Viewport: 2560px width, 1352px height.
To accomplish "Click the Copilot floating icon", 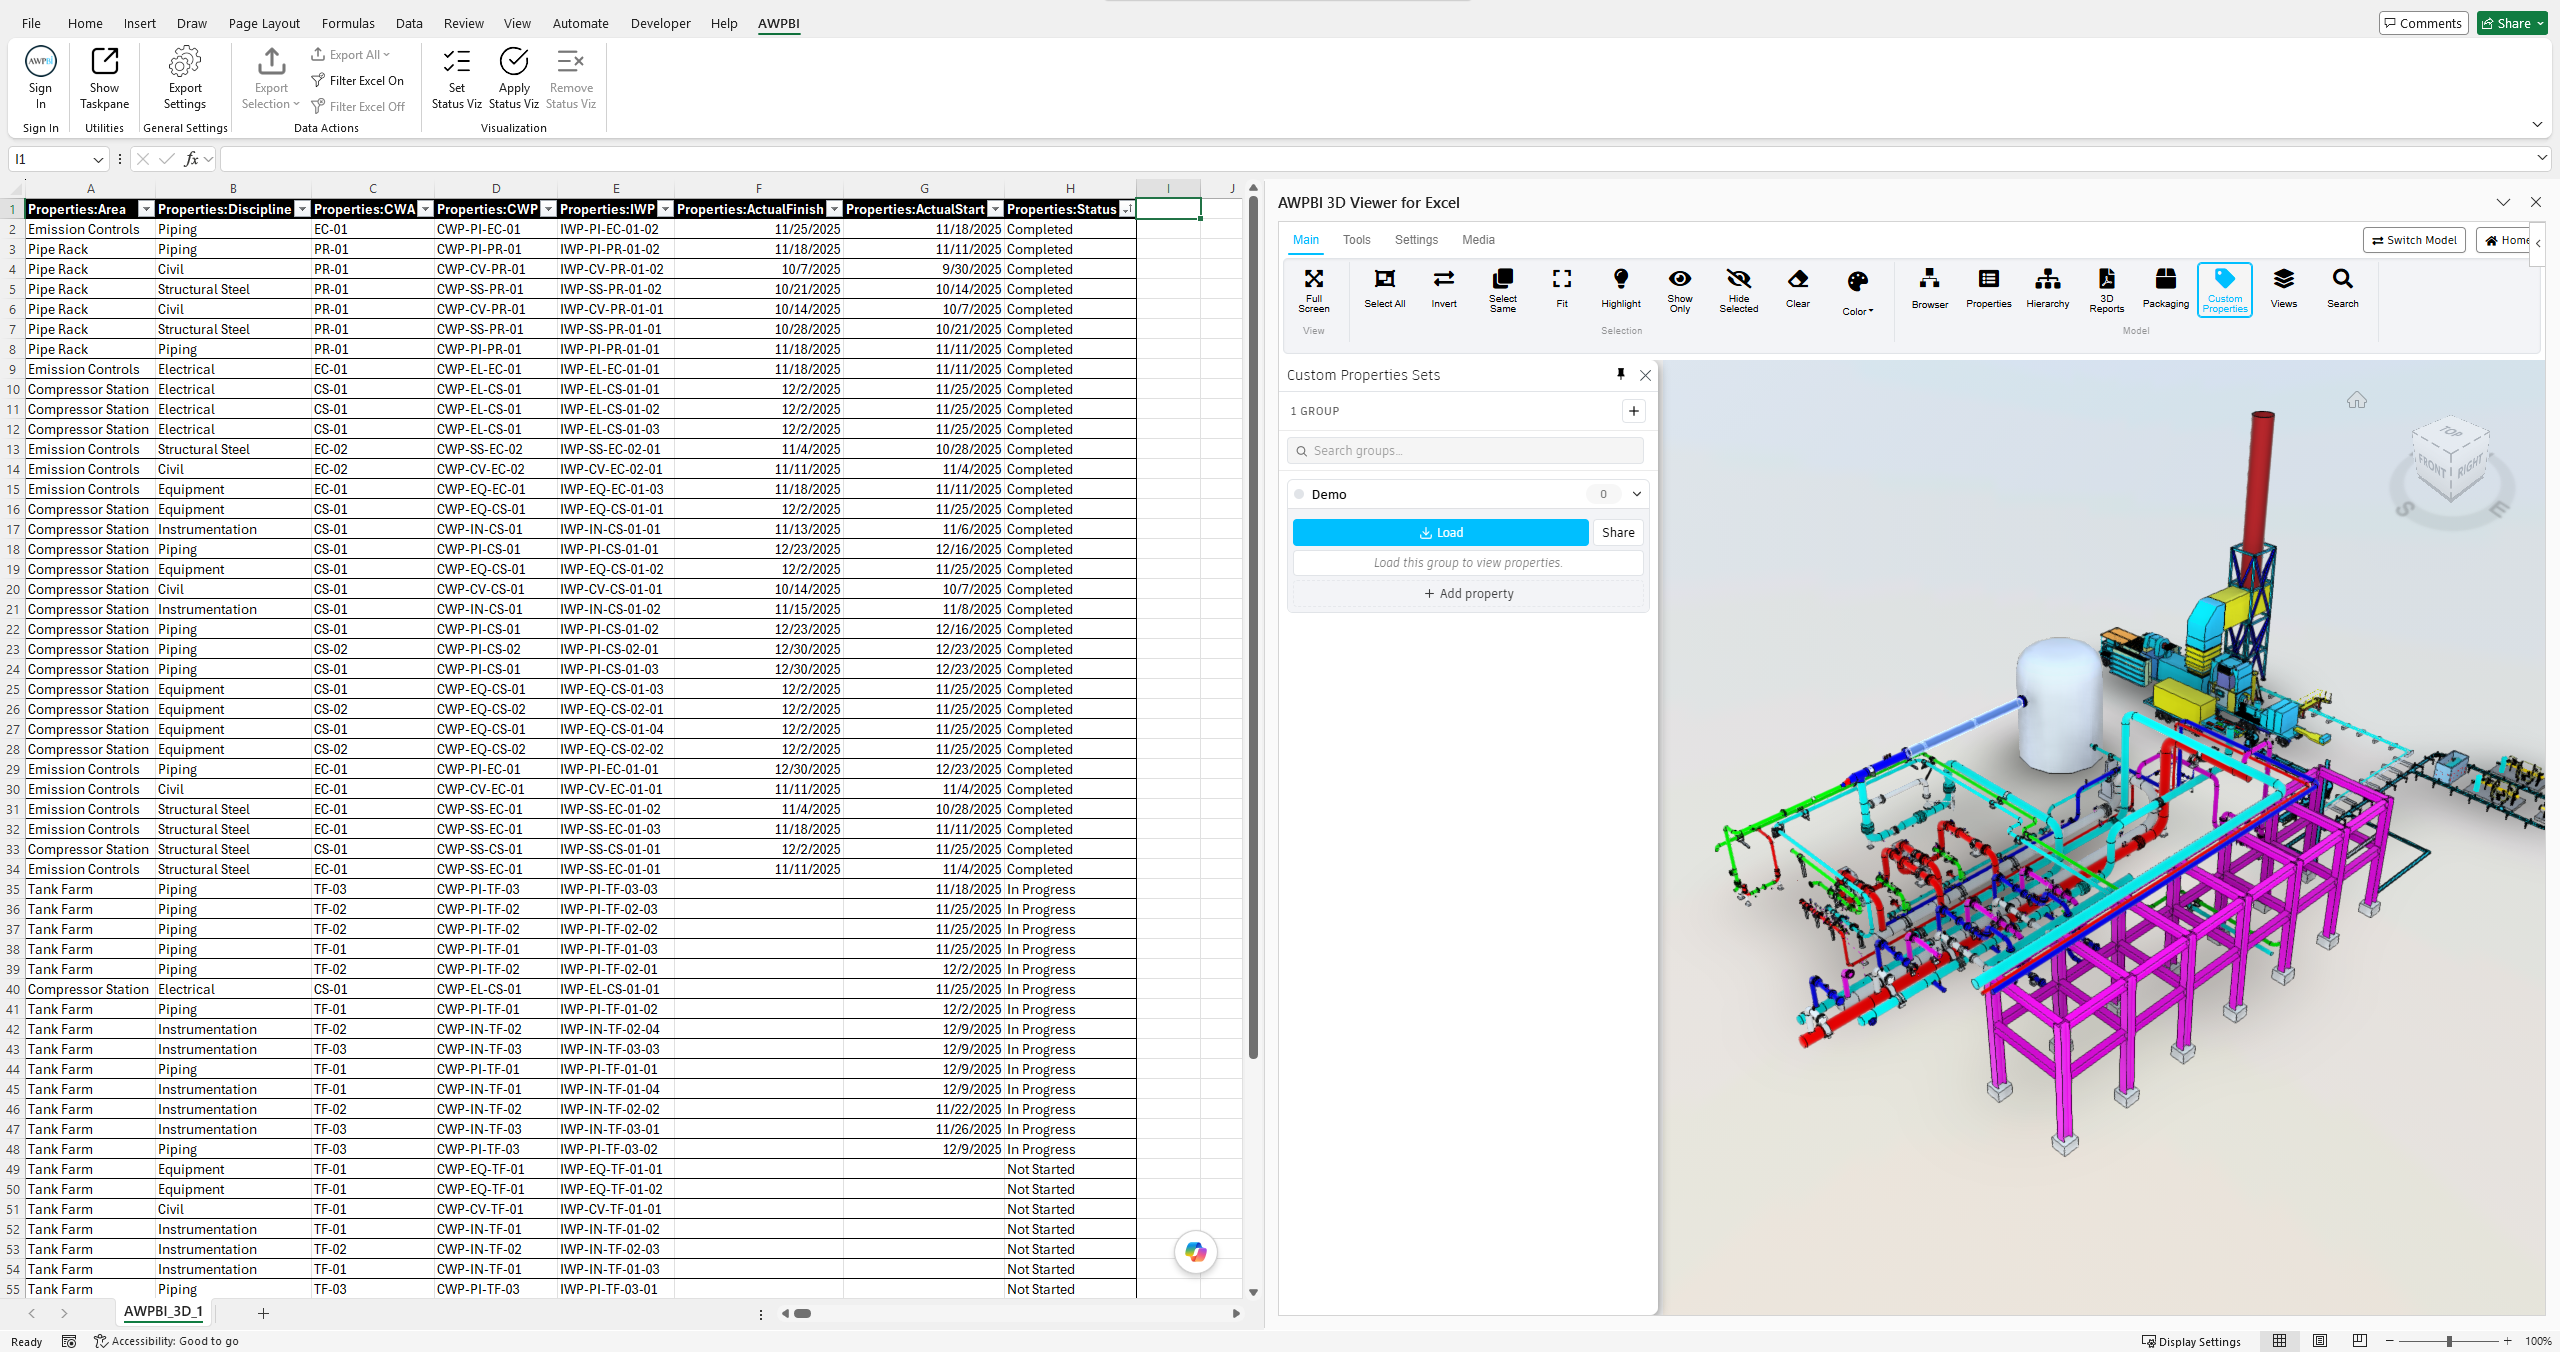I will click(1196, 1252).
